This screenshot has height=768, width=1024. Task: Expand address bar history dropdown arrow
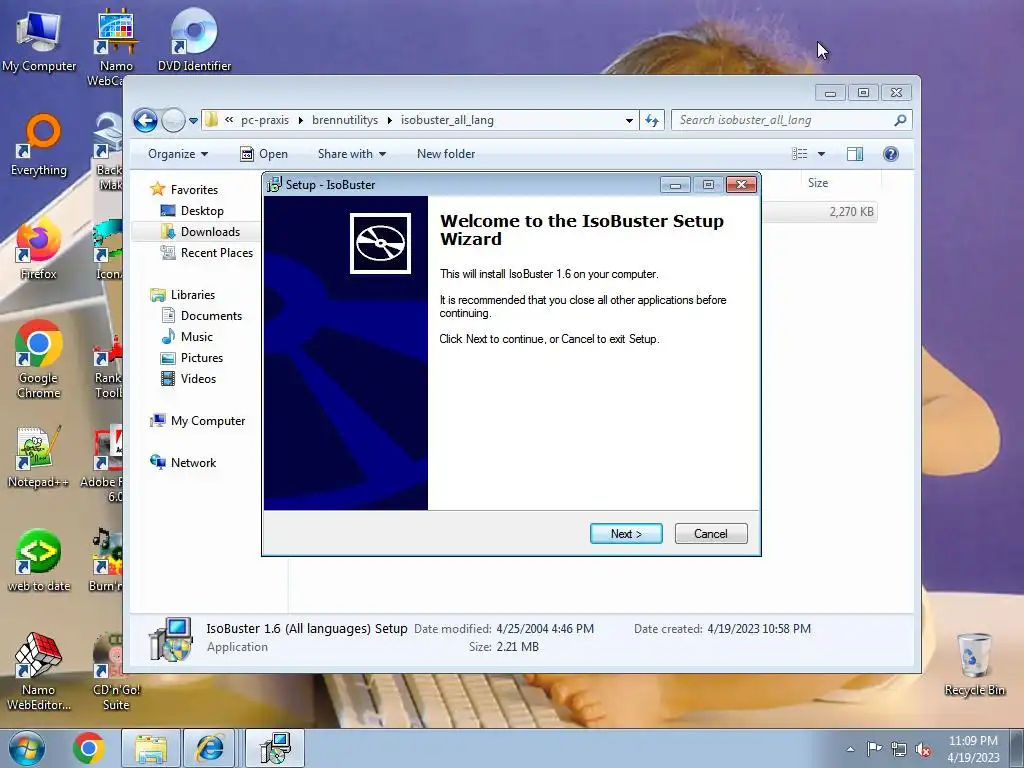tap(629, 120)
